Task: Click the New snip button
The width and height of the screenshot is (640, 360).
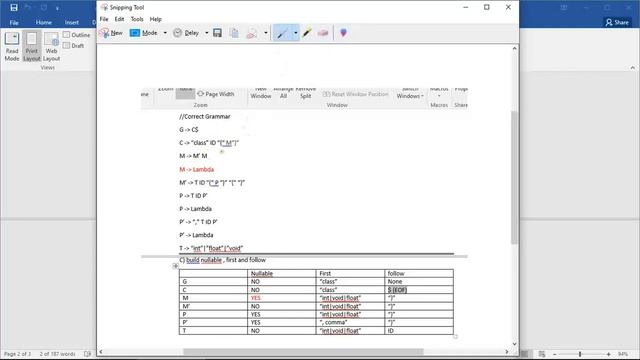Action: click(111, 33)
